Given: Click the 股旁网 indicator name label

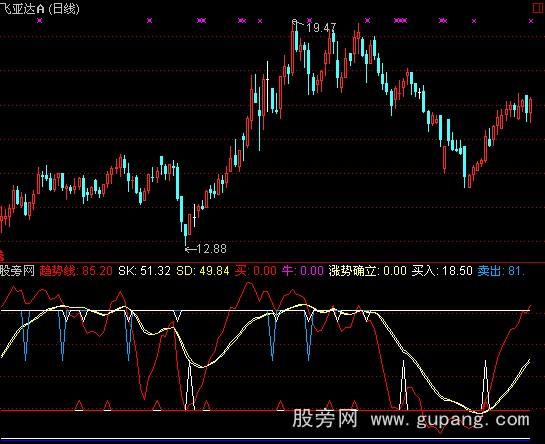Looking at the screenshot, I should tap(17, 271).
